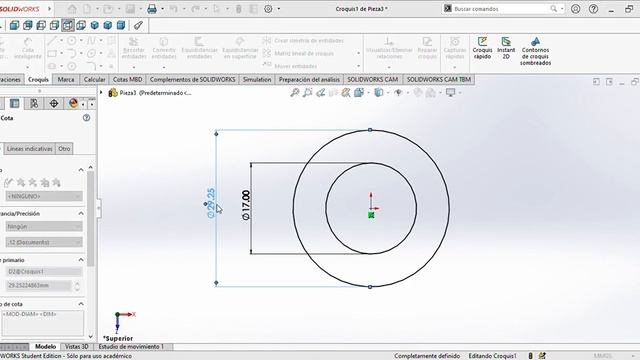The image size is (640, 360).
Task: Open the search commands dropdown arrow
Action: (x=562, y=9)
